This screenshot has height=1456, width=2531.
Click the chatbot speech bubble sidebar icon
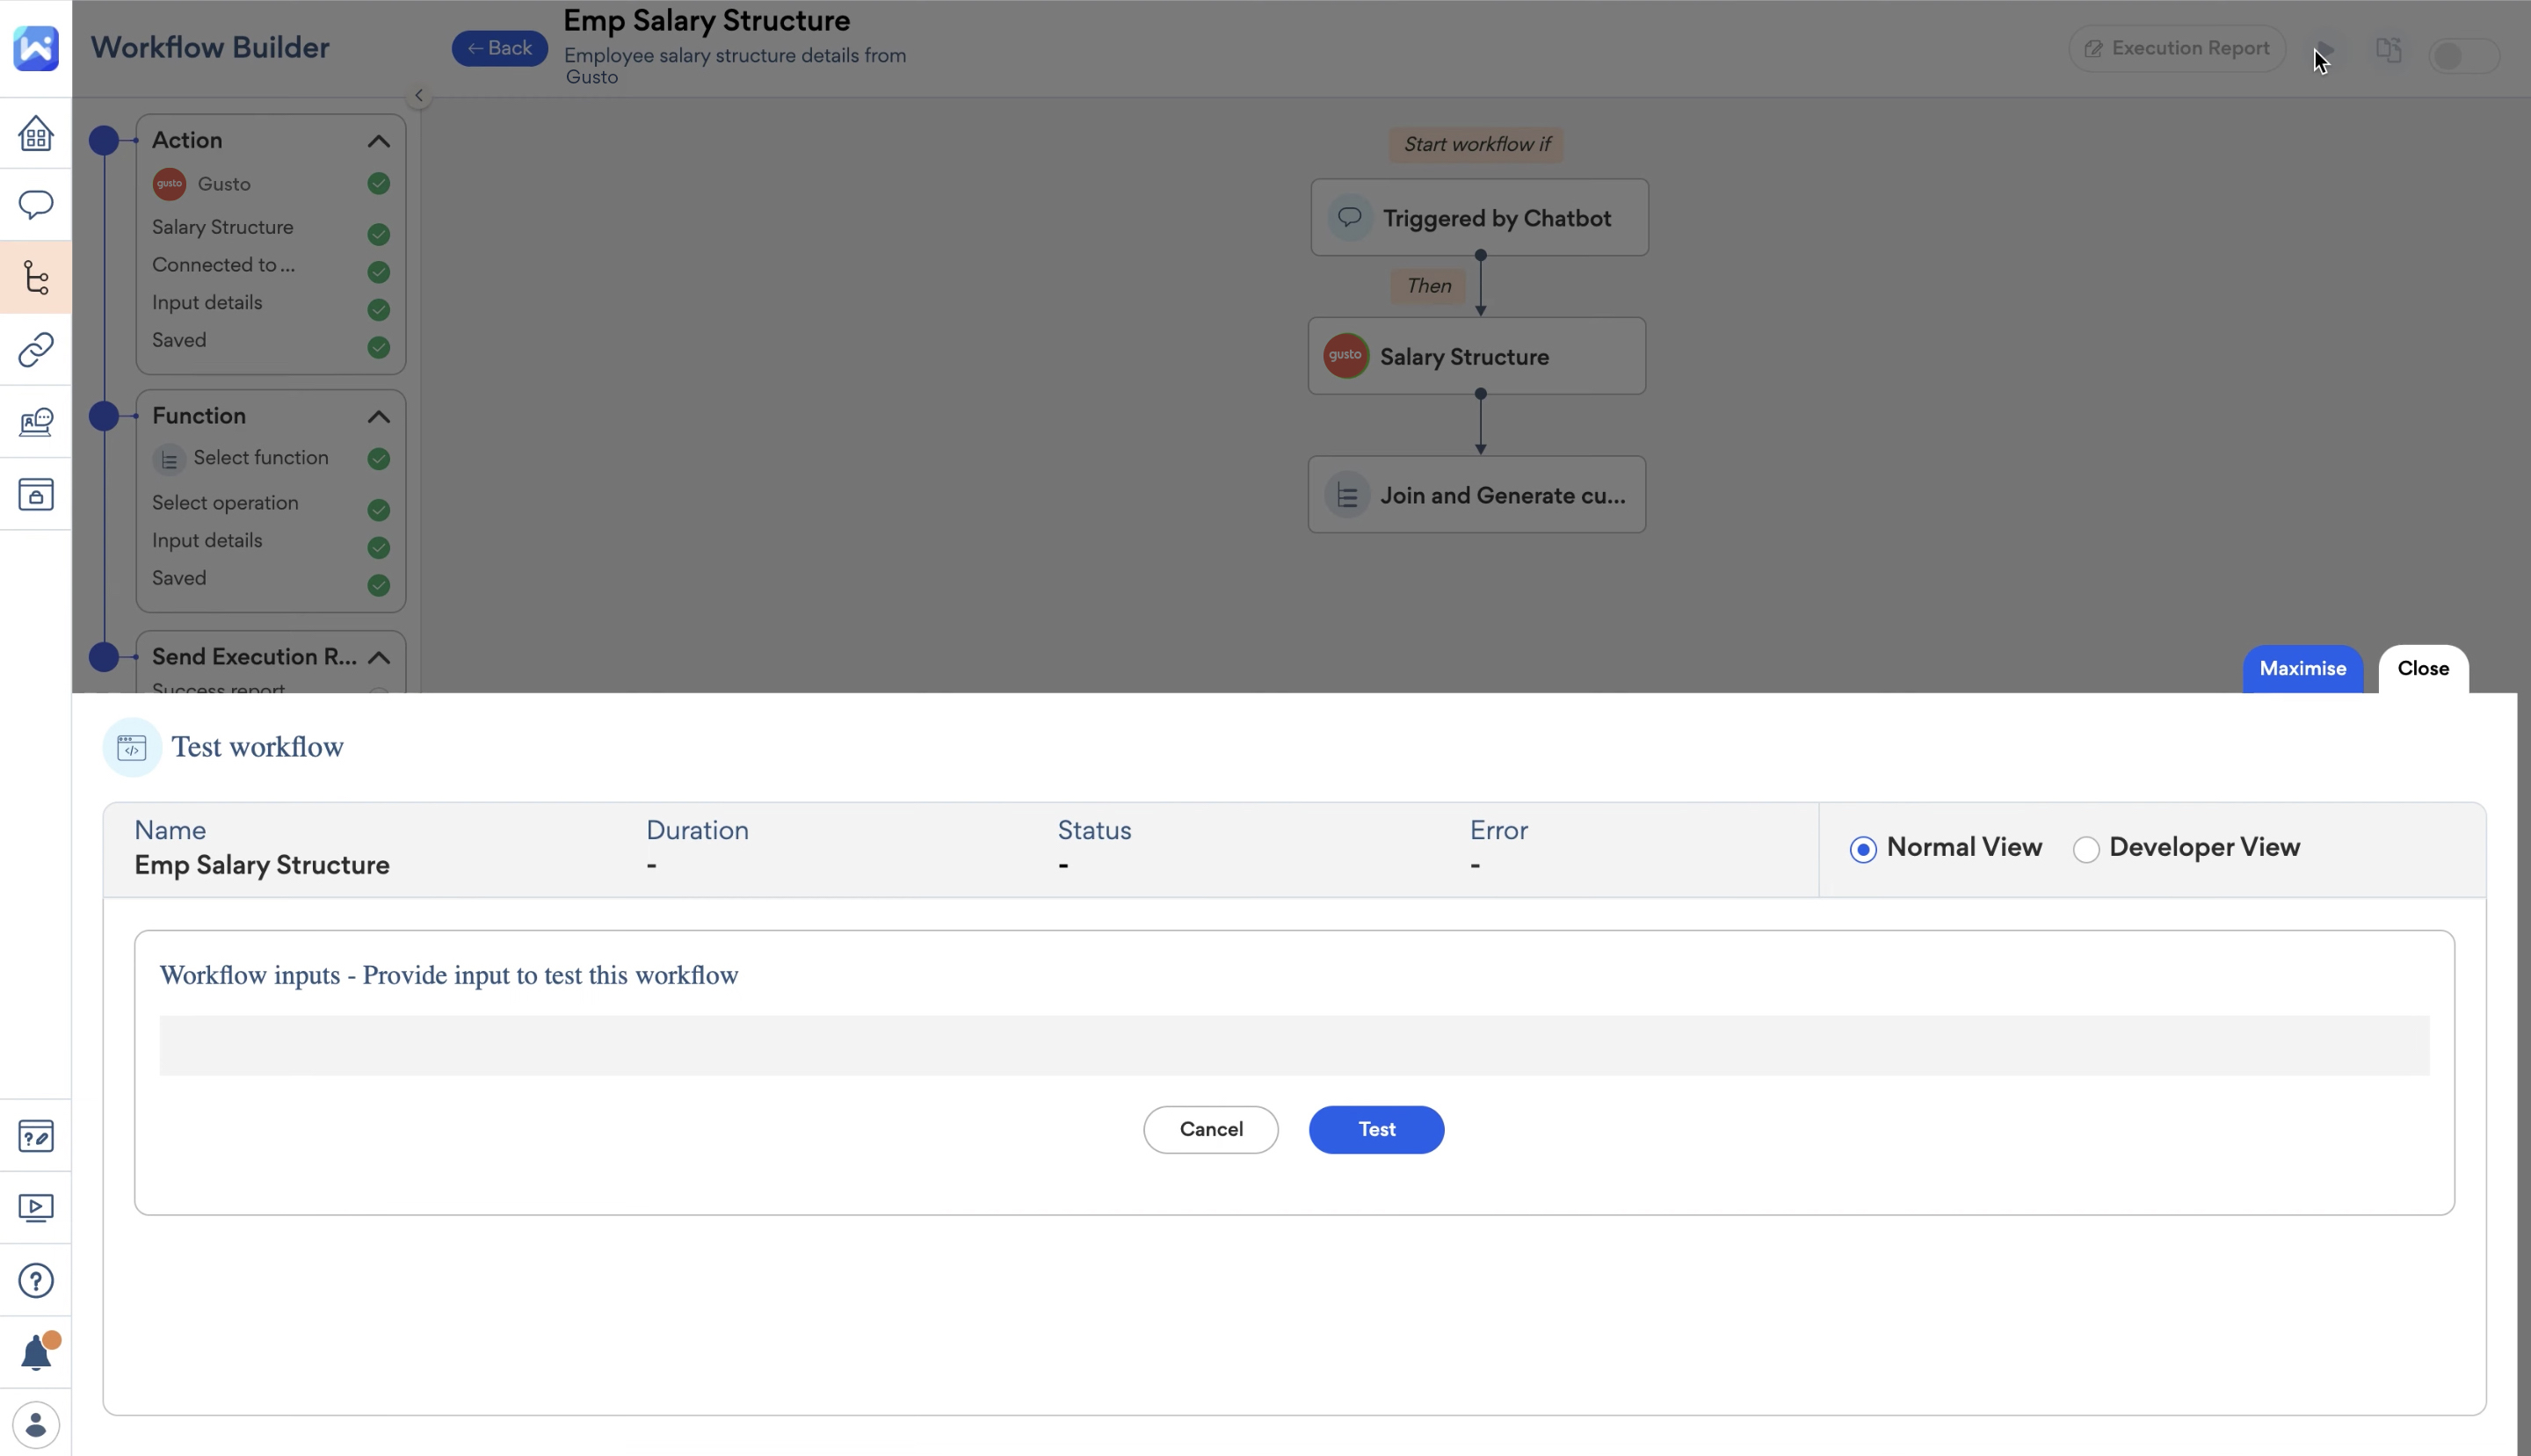point(36,205)
